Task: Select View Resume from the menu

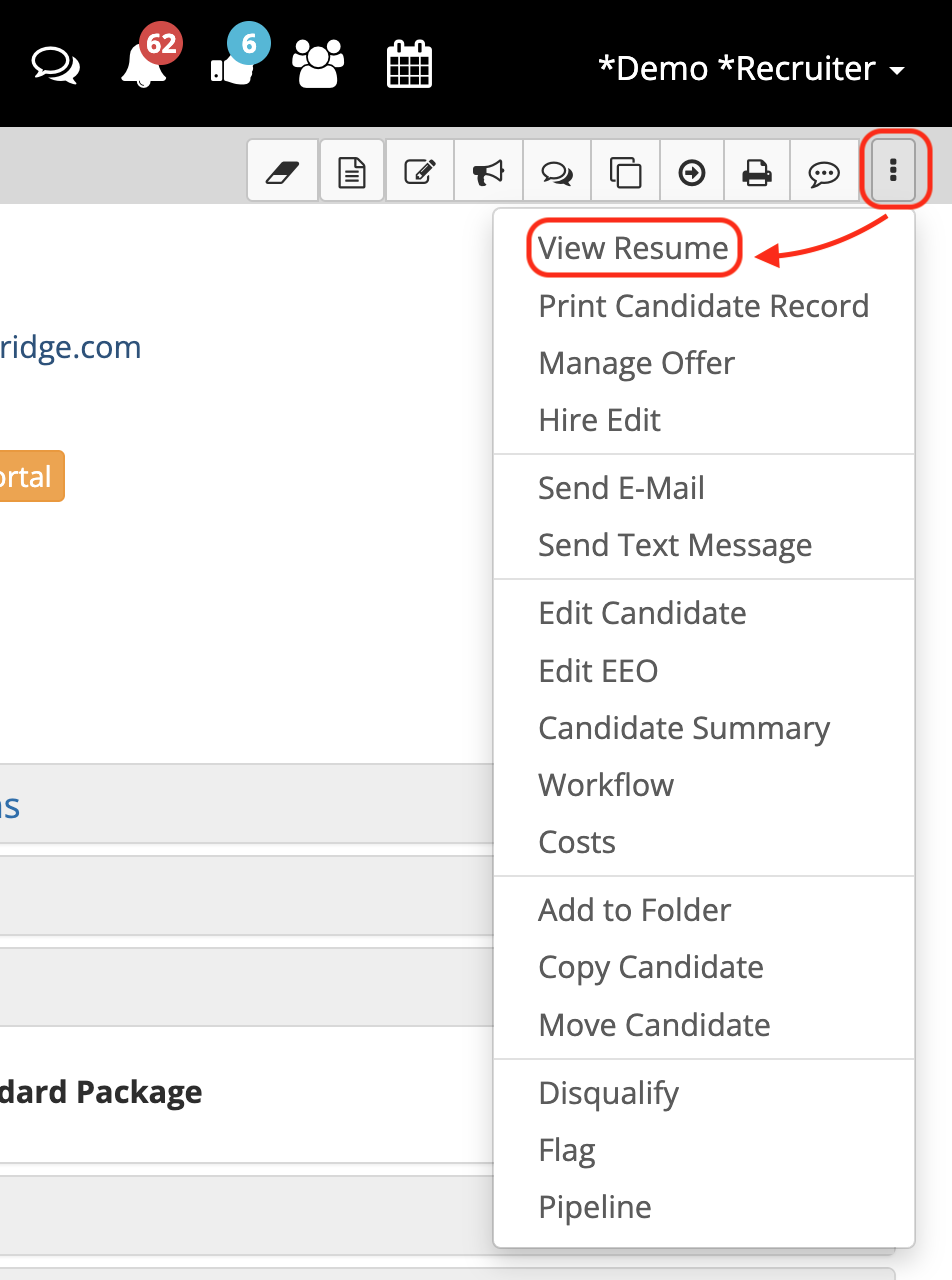Action: coord(633,247)
